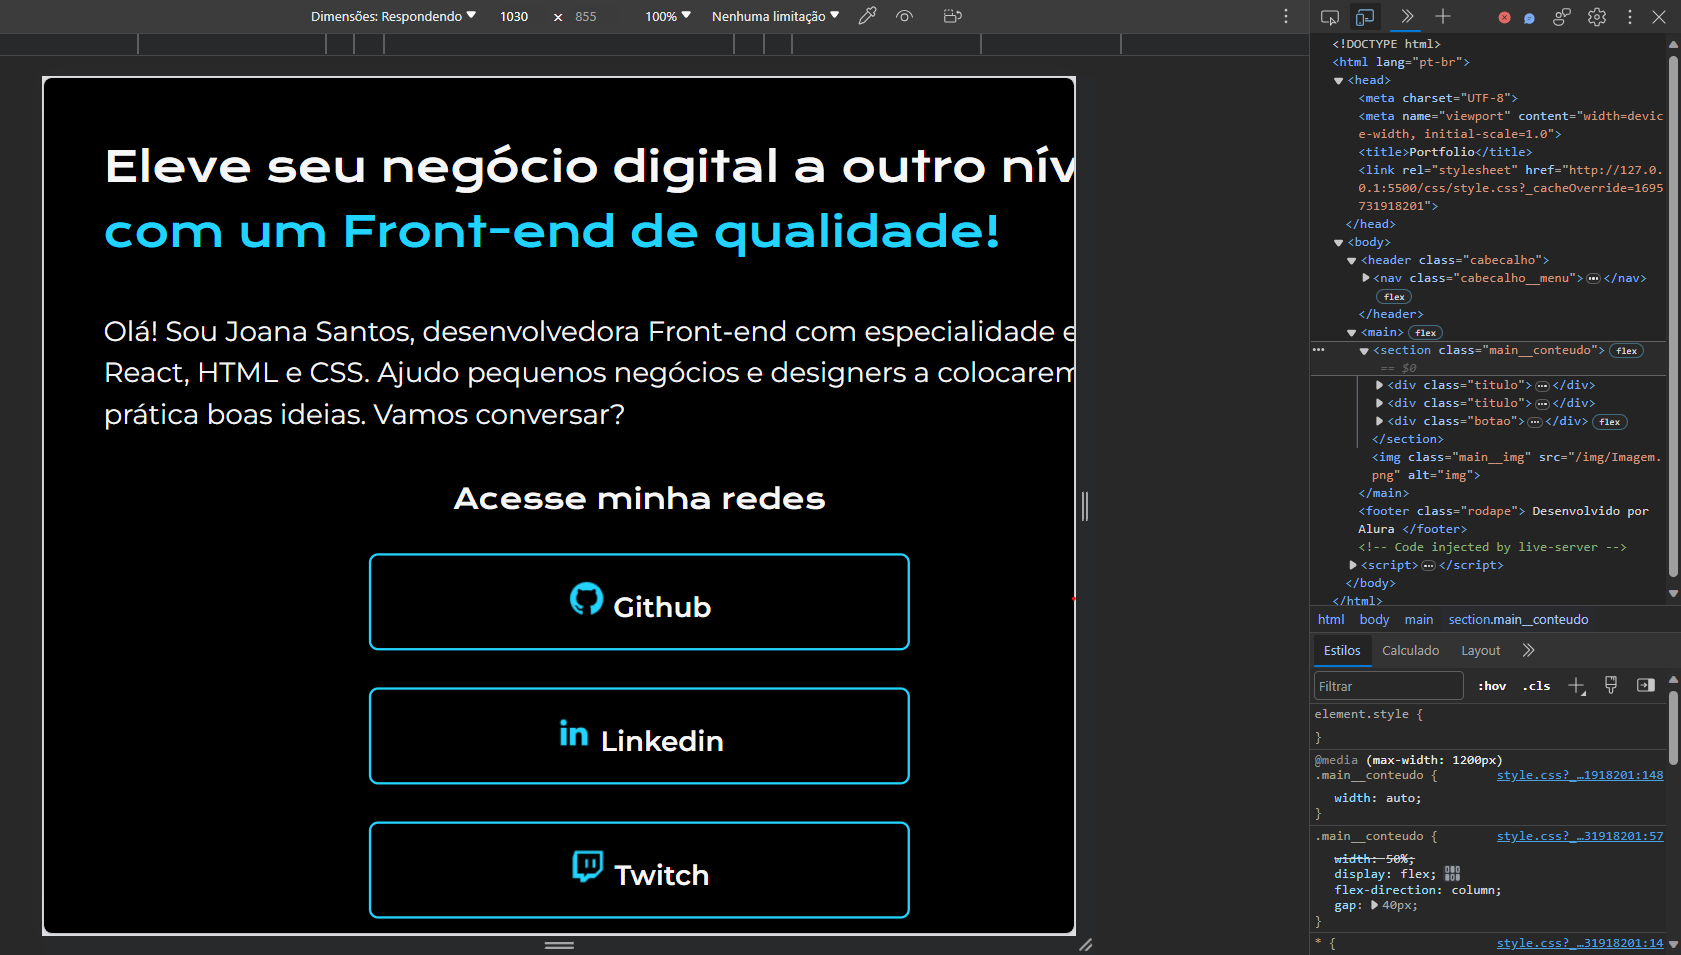Switch to the Calculado tab

(1410, 651)
